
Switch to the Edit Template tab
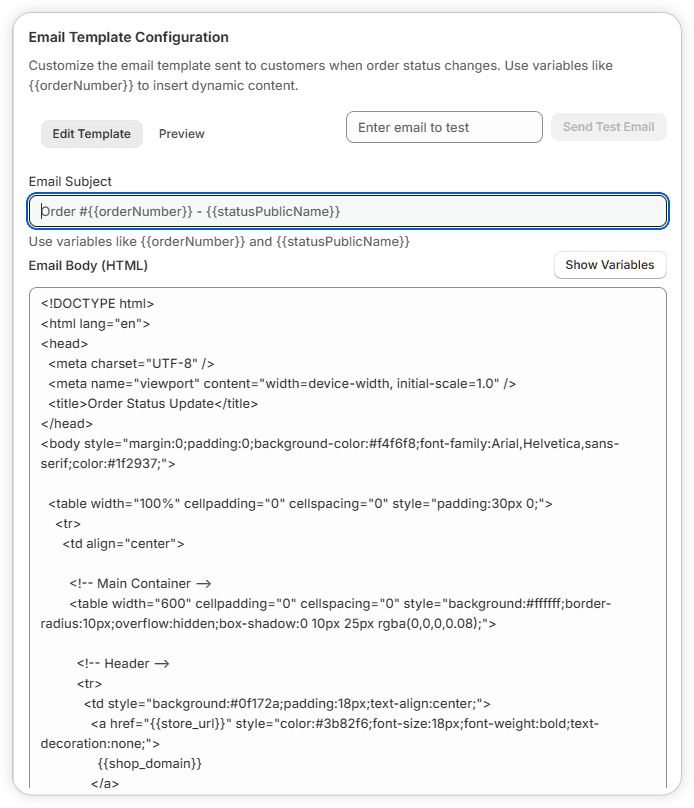pos(92,134)
